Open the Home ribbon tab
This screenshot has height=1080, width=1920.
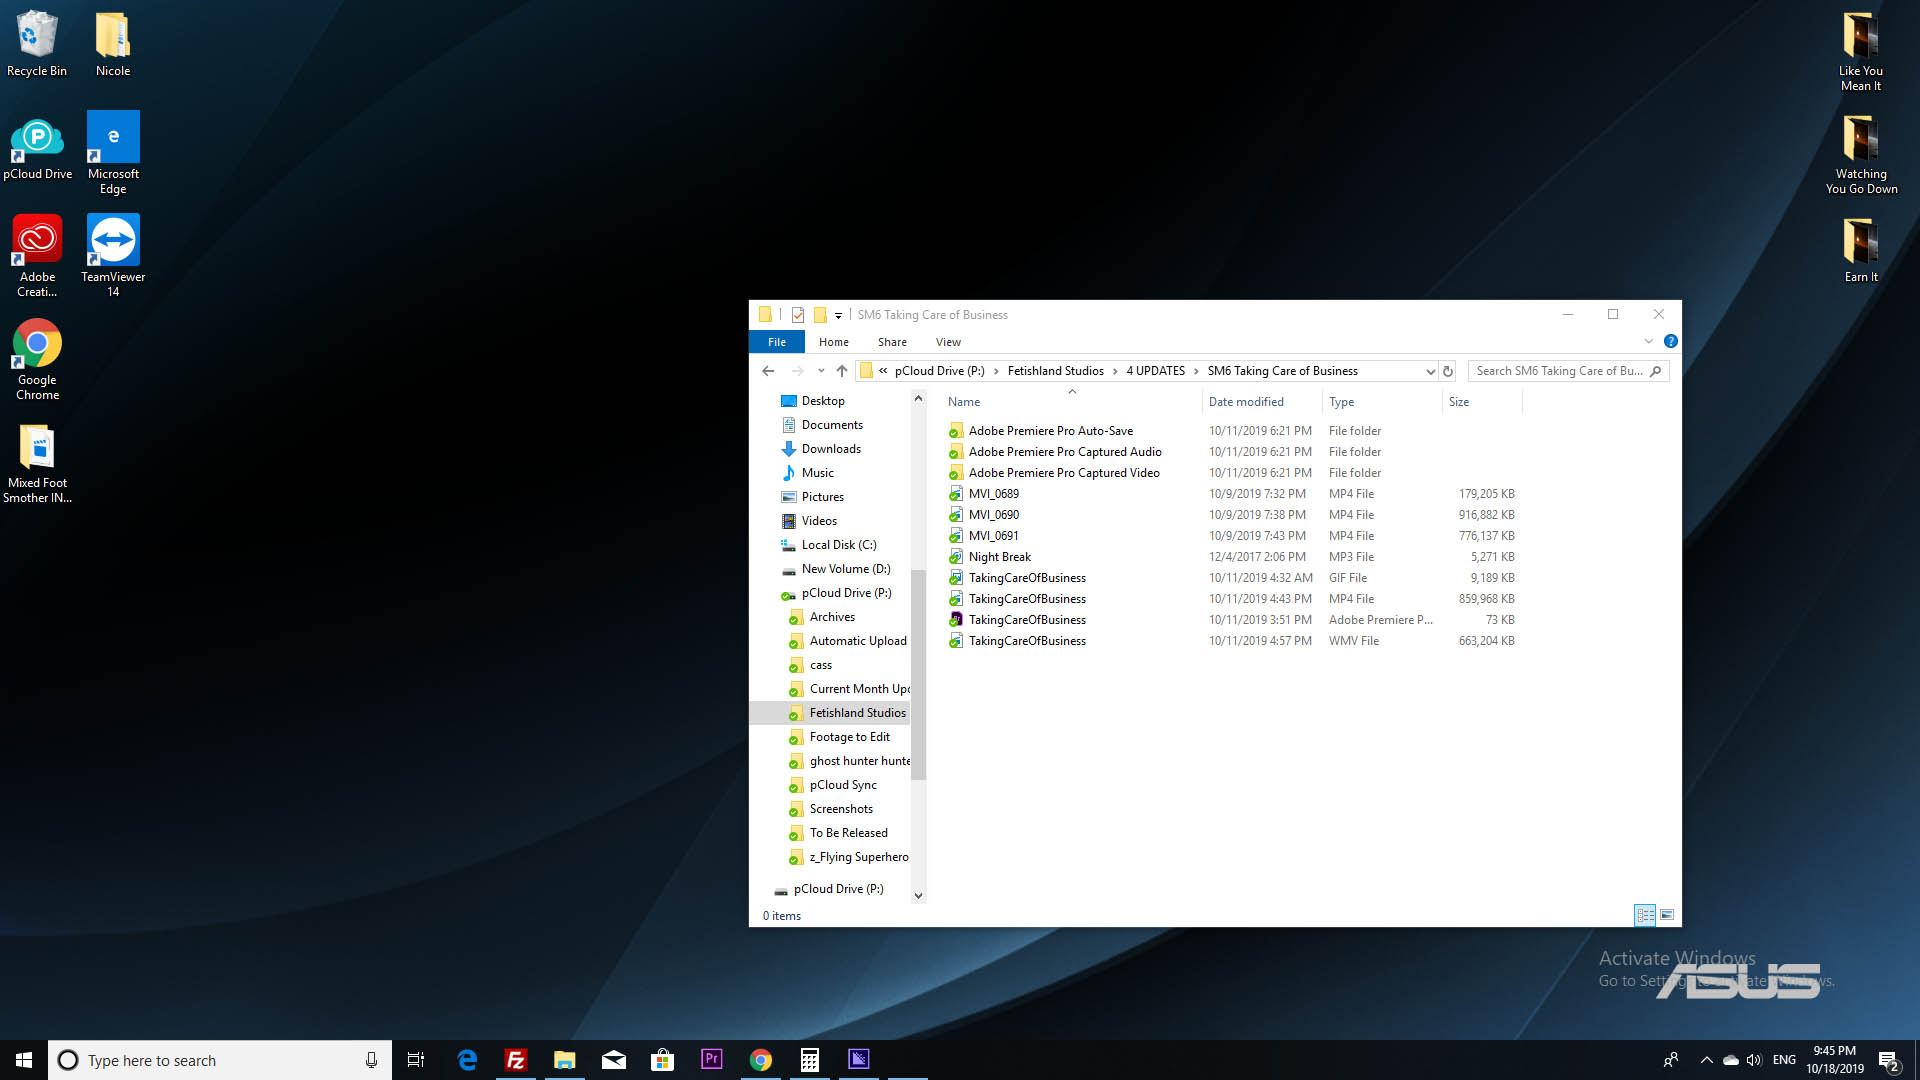833,342
